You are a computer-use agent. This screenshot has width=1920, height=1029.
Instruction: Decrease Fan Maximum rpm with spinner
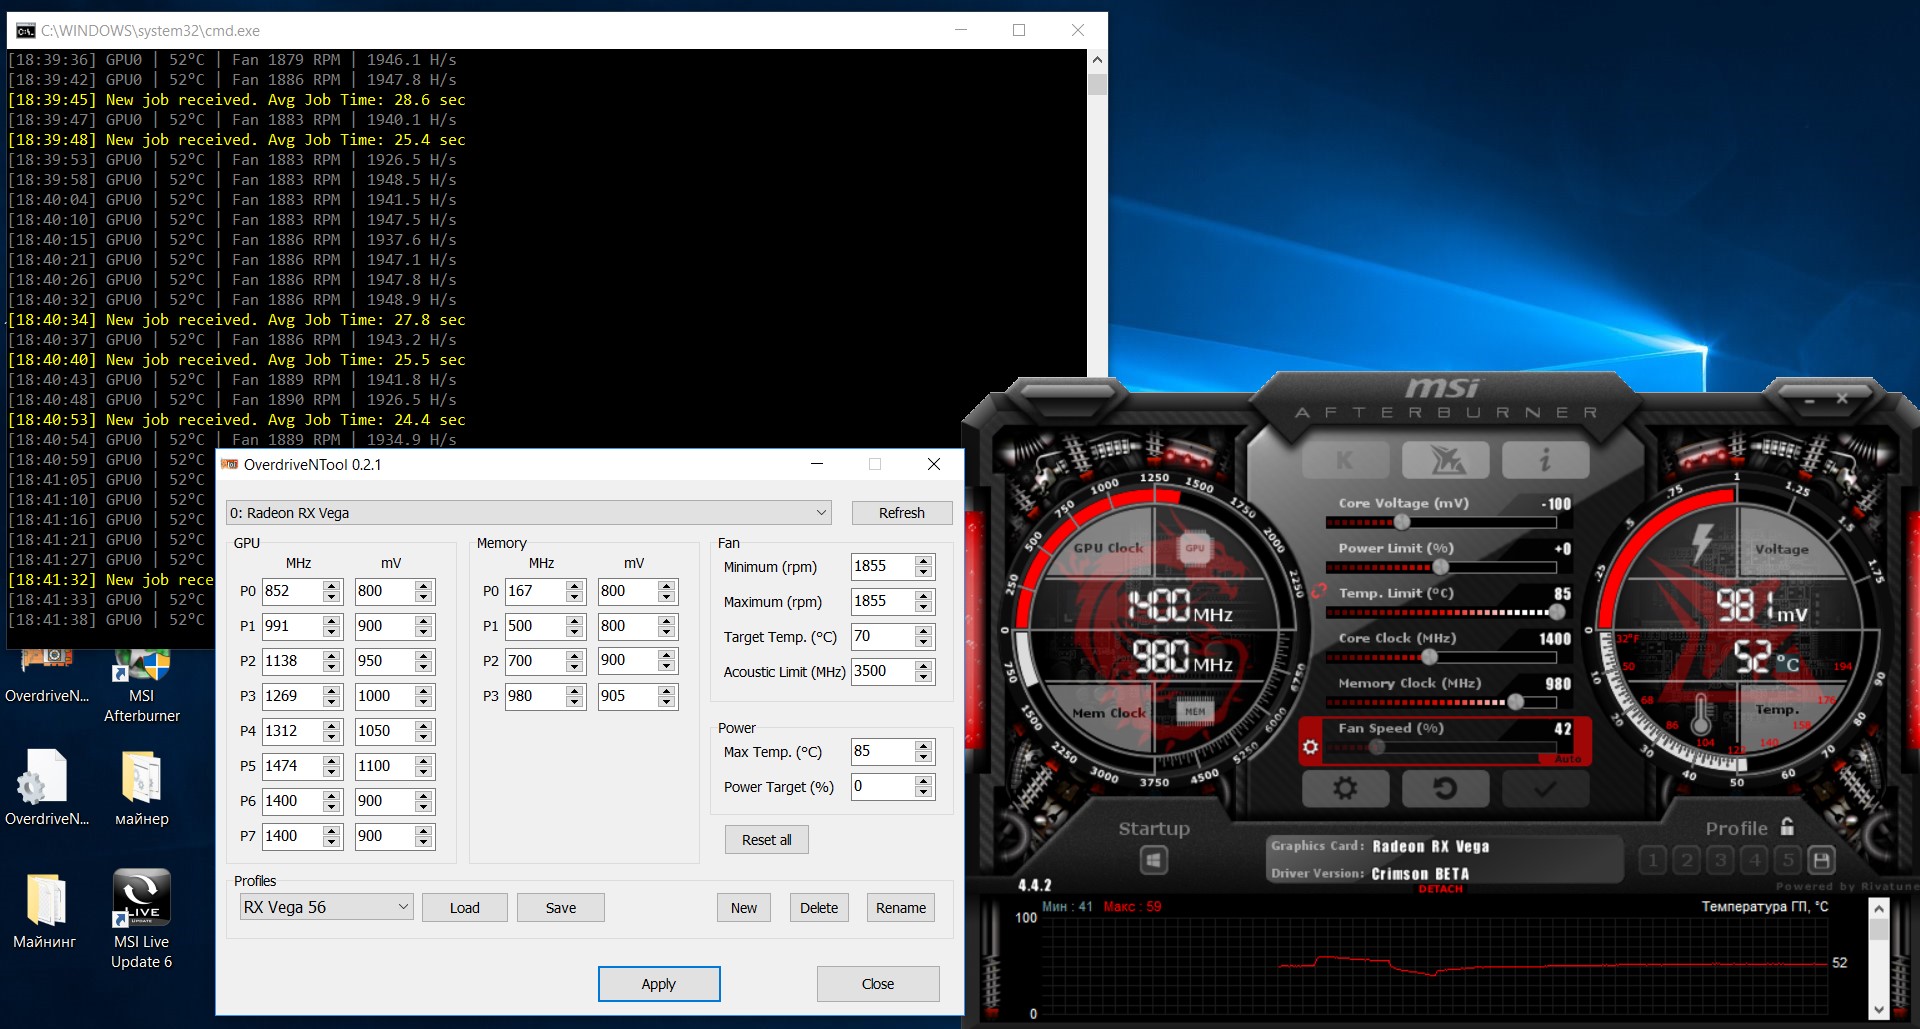(924, 608)
